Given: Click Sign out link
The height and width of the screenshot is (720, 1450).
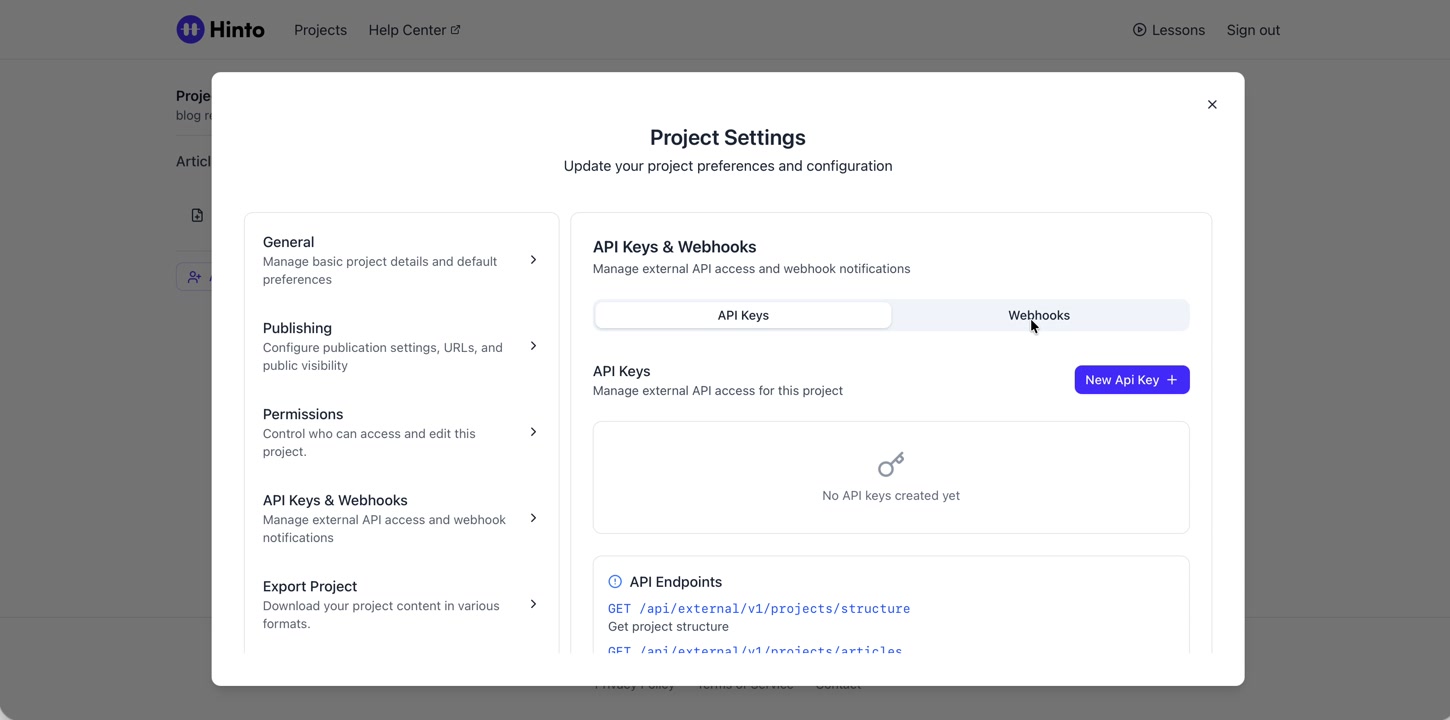Looking at the screenshot, I should tap(1253, 30).
